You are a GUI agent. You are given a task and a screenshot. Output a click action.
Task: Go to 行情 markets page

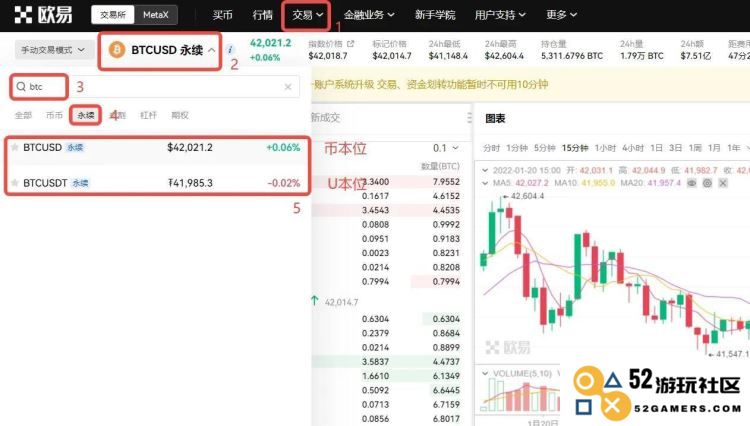click(x=262, y=15)
